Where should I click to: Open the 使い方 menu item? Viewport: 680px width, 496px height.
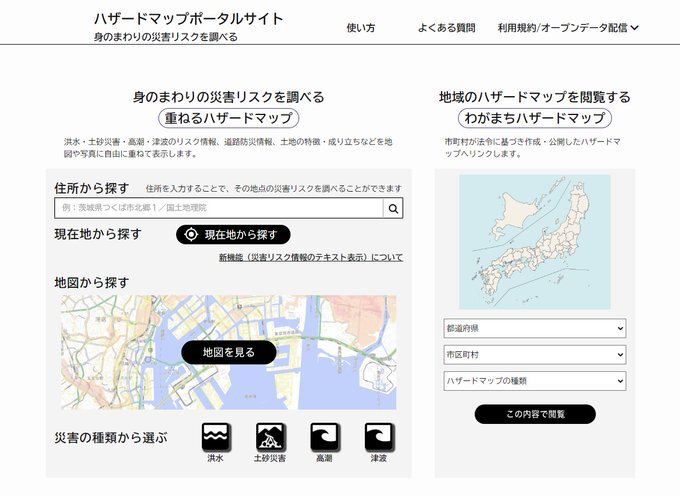tap(360, 28)
